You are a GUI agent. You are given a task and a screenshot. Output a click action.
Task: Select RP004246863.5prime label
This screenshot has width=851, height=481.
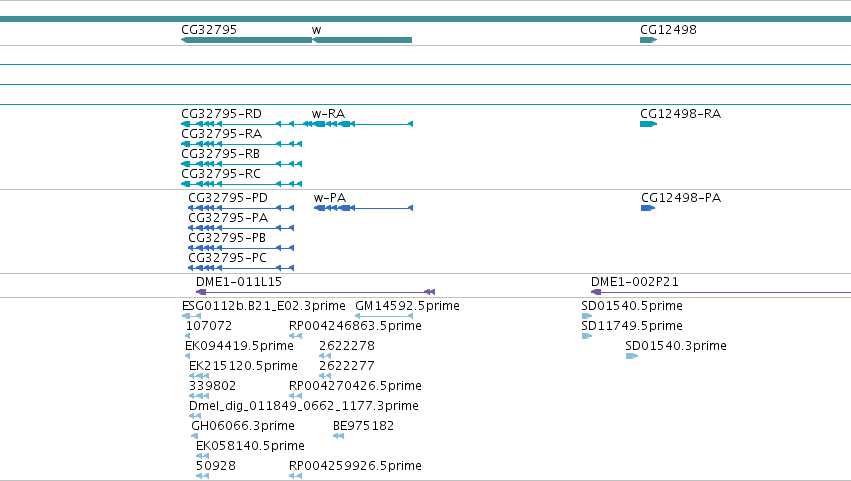pyautogui.click(x=355, y=326)
